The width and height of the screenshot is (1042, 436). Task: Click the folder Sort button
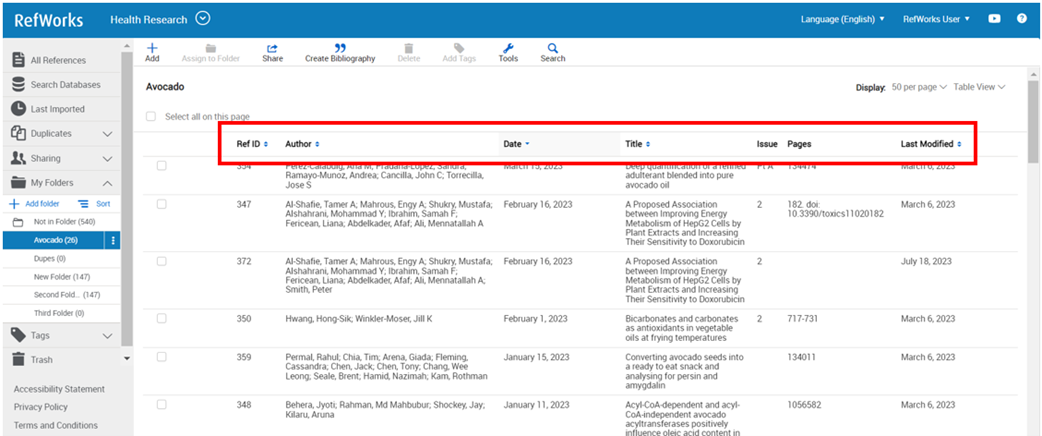94,204
